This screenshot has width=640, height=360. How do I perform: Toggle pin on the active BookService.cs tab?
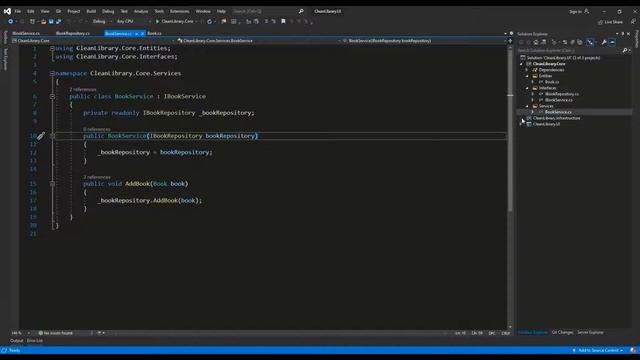click(x=136, y=33)
